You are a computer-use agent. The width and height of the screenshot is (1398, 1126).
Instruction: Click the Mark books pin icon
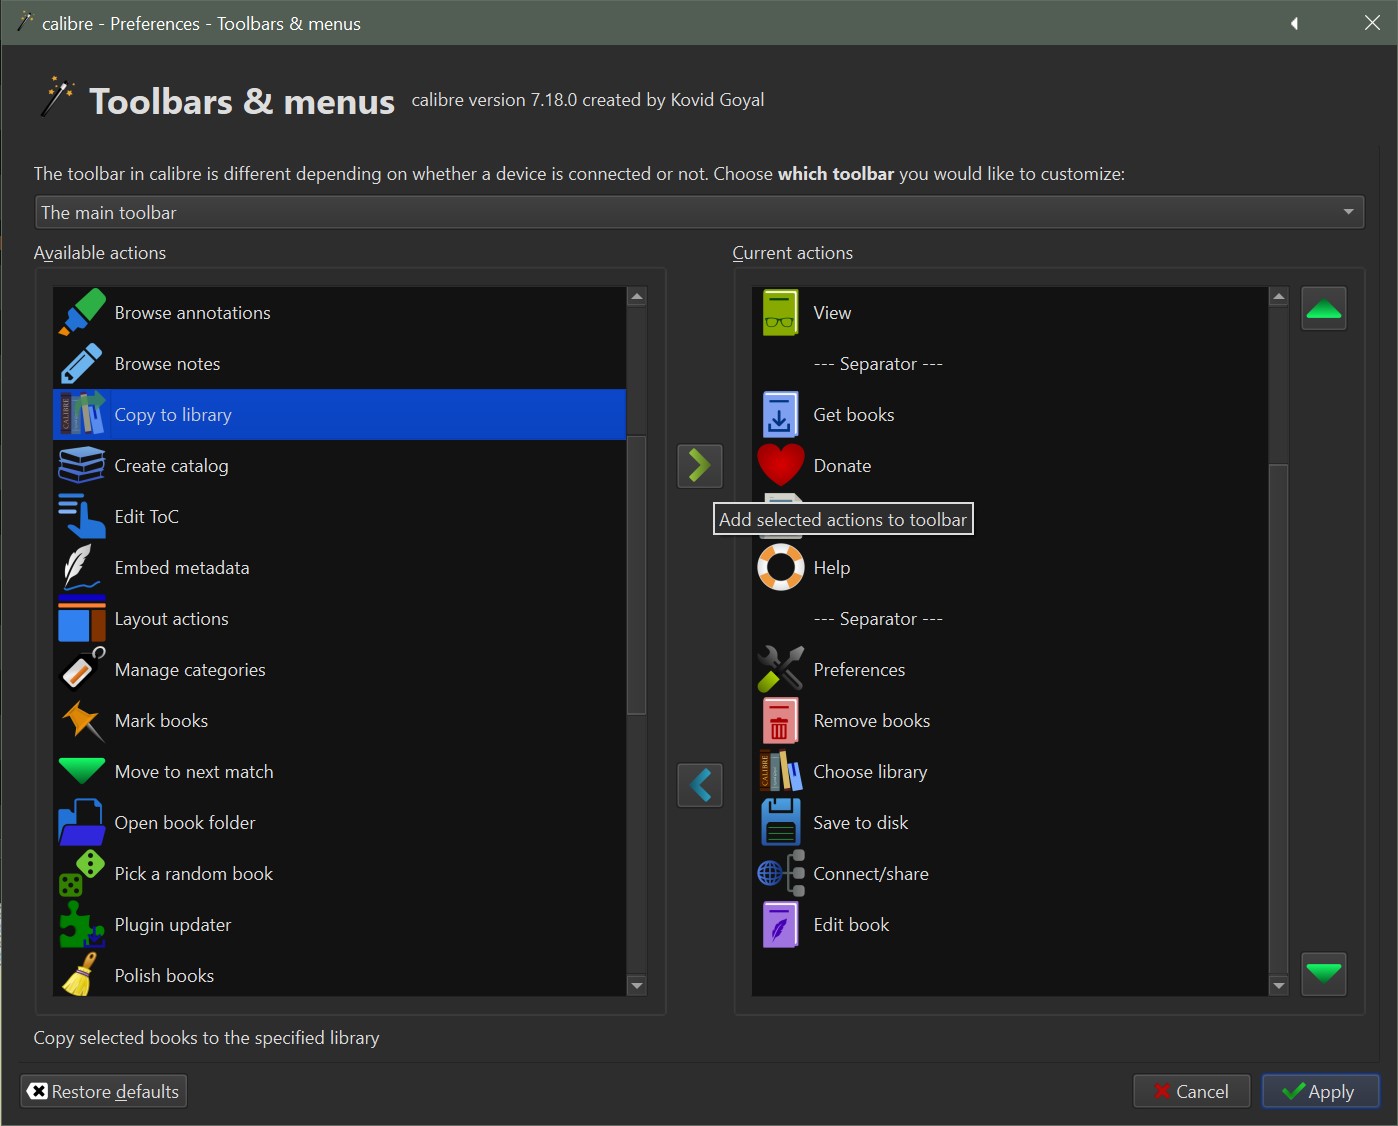[x=81, y=721]
